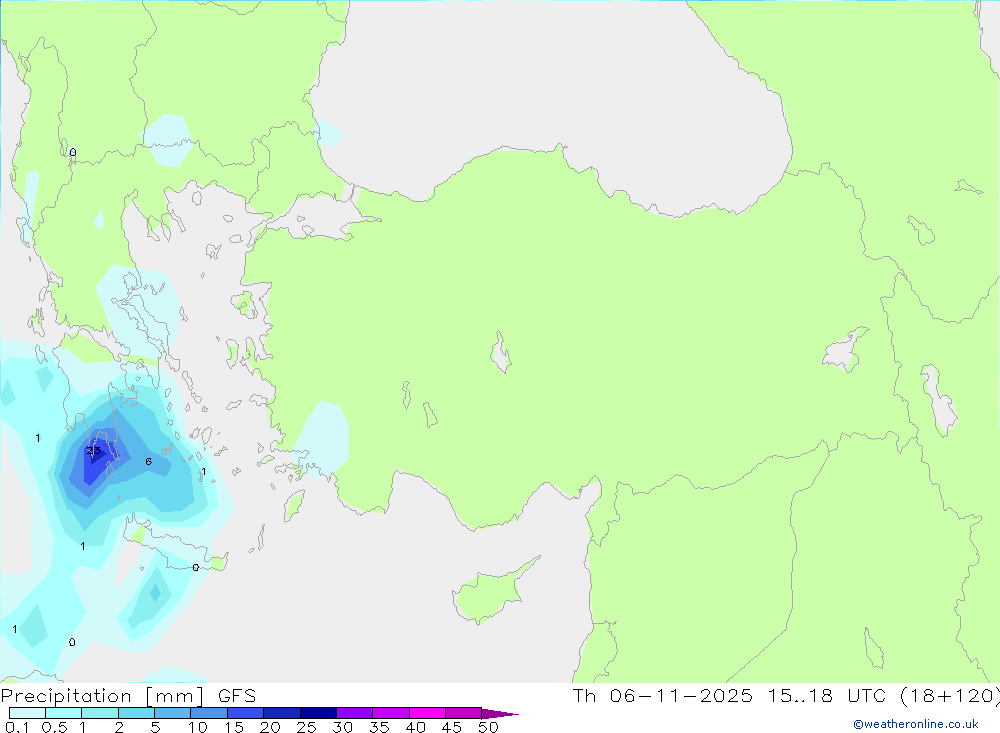Pick the 10–15 mm legend color box
The height and width of the screenshot is (733, 1000).
(x=209, y=713)
